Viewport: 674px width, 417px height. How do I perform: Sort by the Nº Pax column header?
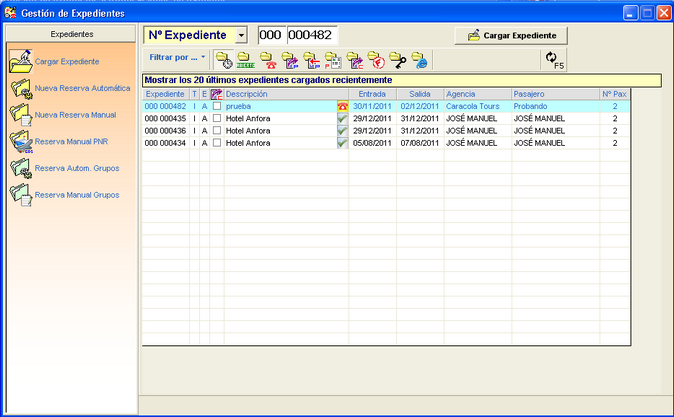615,94
